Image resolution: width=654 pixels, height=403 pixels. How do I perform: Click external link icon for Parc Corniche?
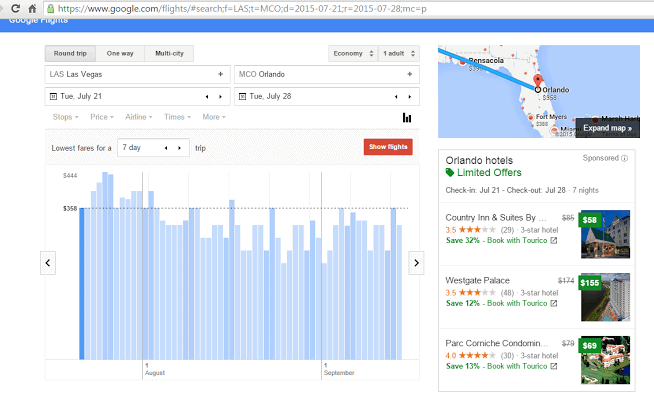pos(554,366)
